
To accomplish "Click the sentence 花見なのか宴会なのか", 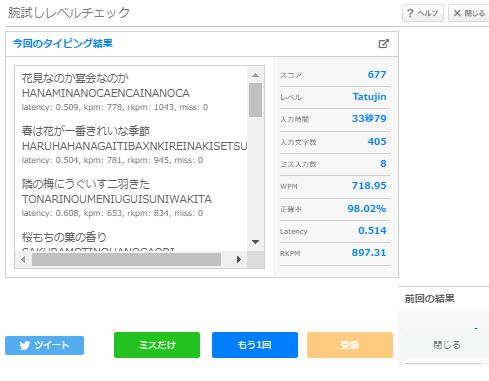I will pyautogui.click(x=75, y=78).
